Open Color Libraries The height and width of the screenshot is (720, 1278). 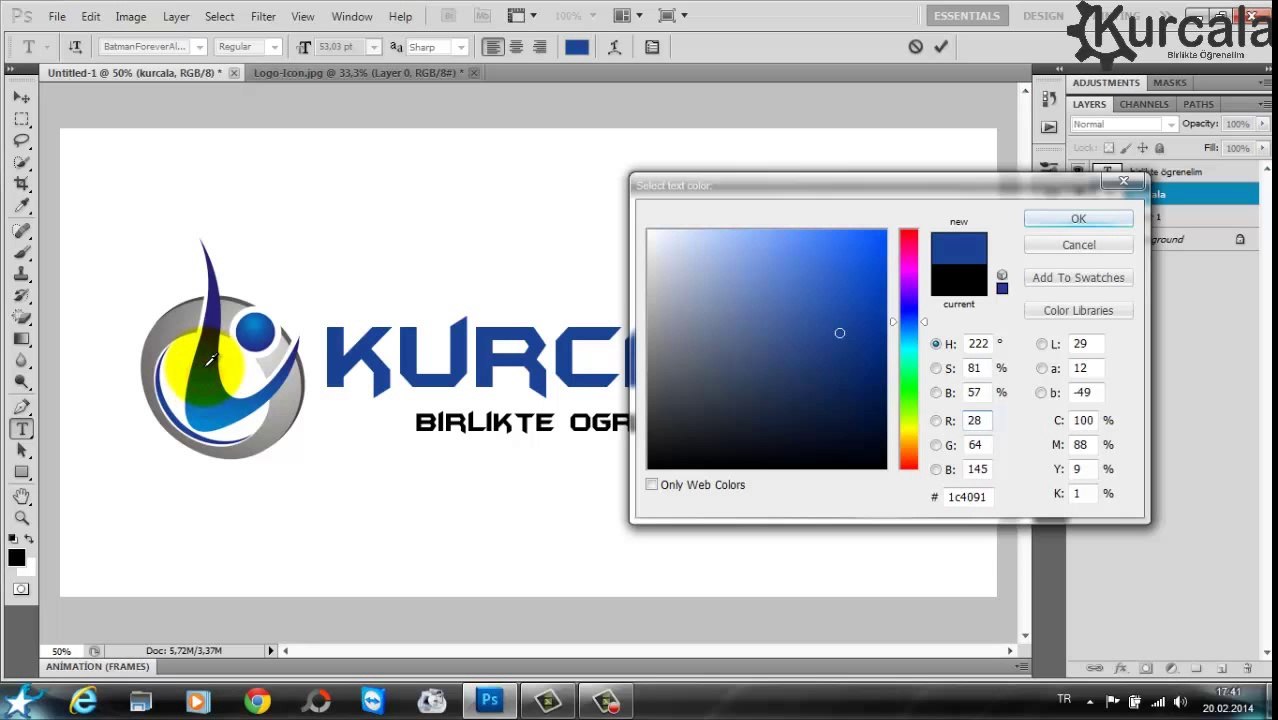point(1078,311)
